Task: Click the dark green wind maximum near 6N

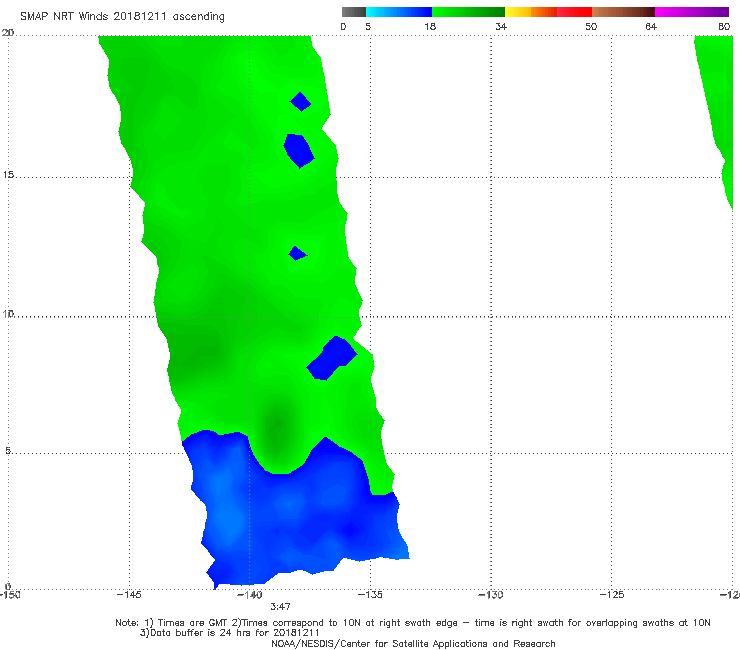Action: (x=277, y=432)
